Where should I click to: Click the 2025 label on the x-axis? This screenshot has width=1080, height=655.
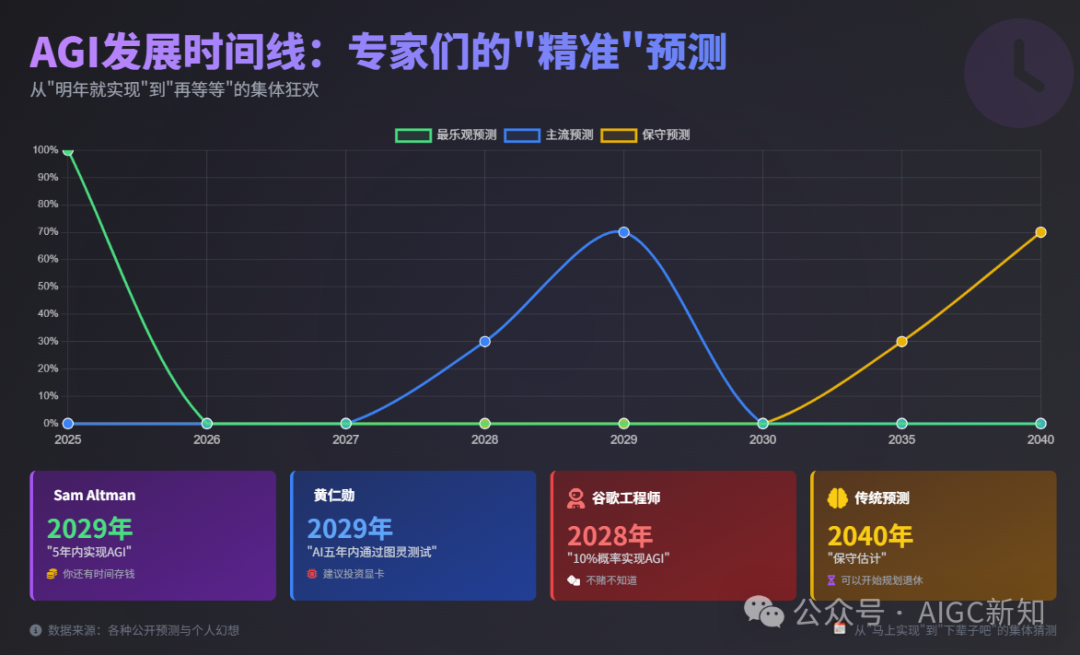pyautogui.click(x=67, y=439)
